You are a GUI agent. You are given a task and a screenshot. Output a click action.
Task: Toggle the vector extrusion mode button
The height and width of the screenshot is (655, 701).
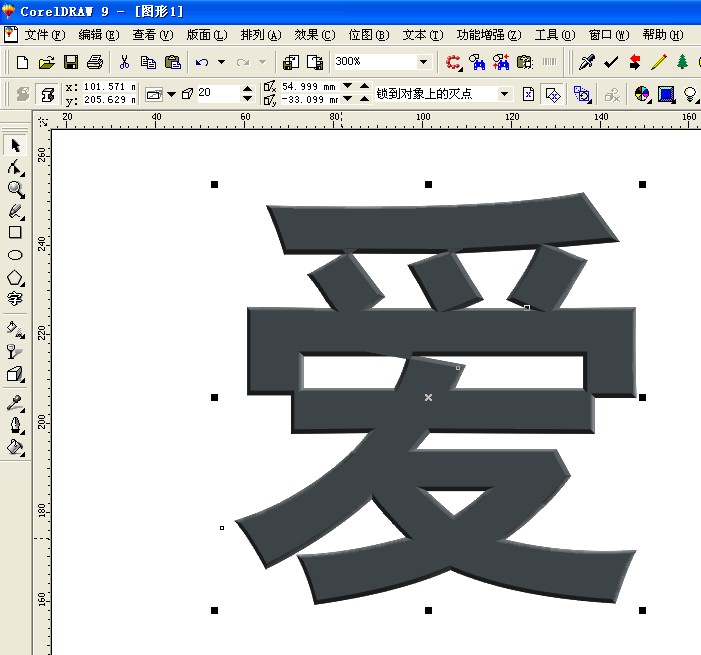coord(46,94)
